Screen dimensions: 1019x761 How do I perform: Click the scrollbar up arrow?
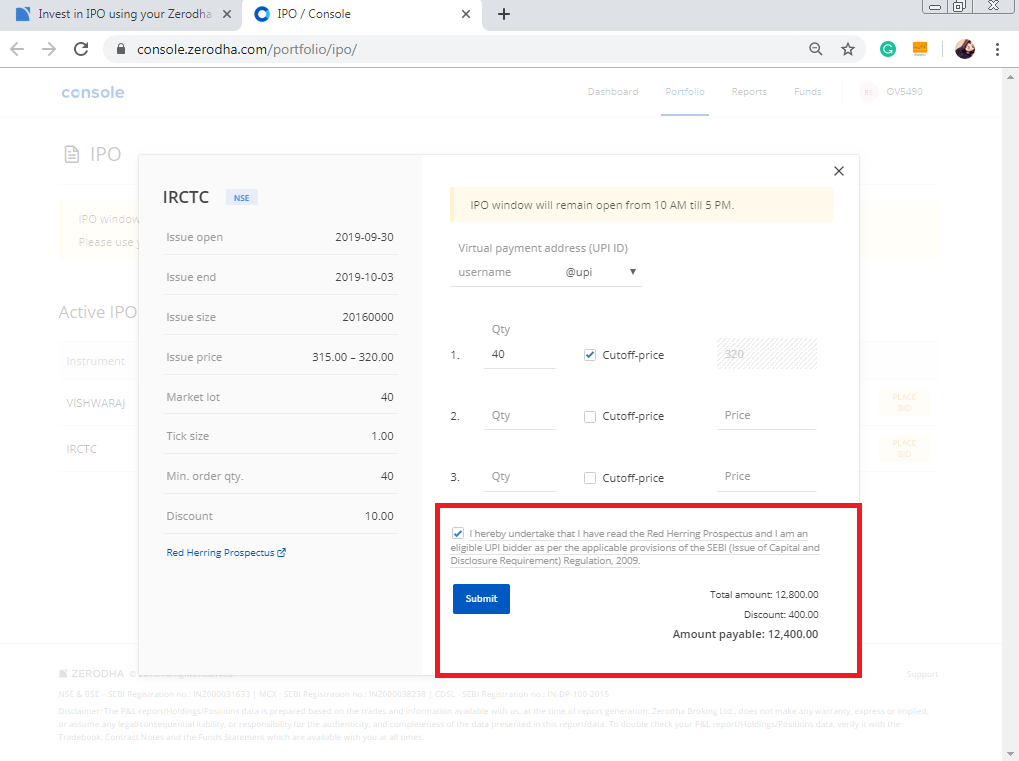click(1011, 76)
